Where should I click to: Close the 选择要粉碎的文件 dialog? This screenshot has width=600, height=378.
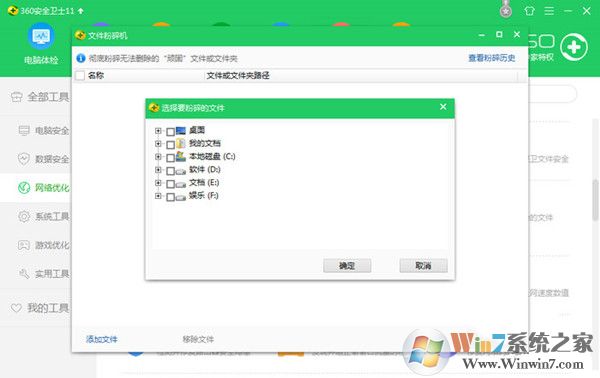click(x=443, y=107)
